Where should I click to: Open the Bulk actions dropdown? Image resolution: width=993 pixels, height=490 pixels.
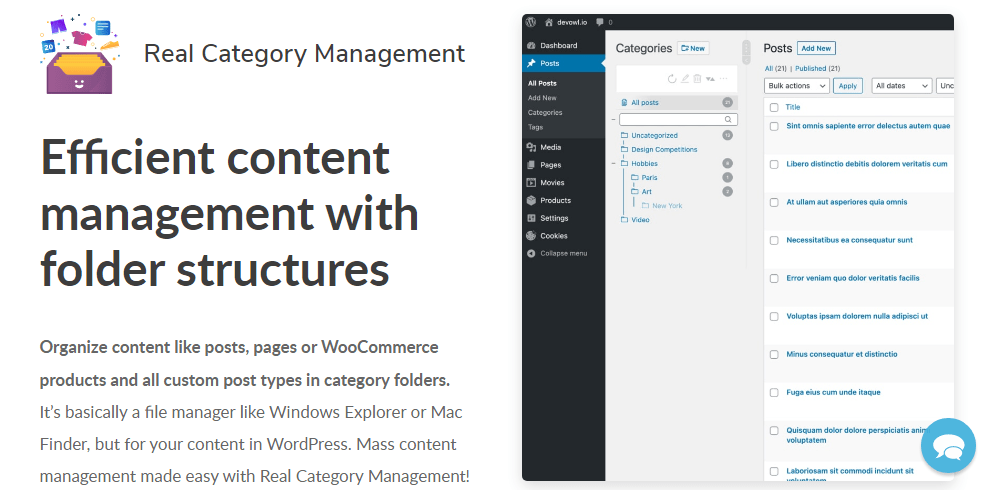click(x=797, y=85)
